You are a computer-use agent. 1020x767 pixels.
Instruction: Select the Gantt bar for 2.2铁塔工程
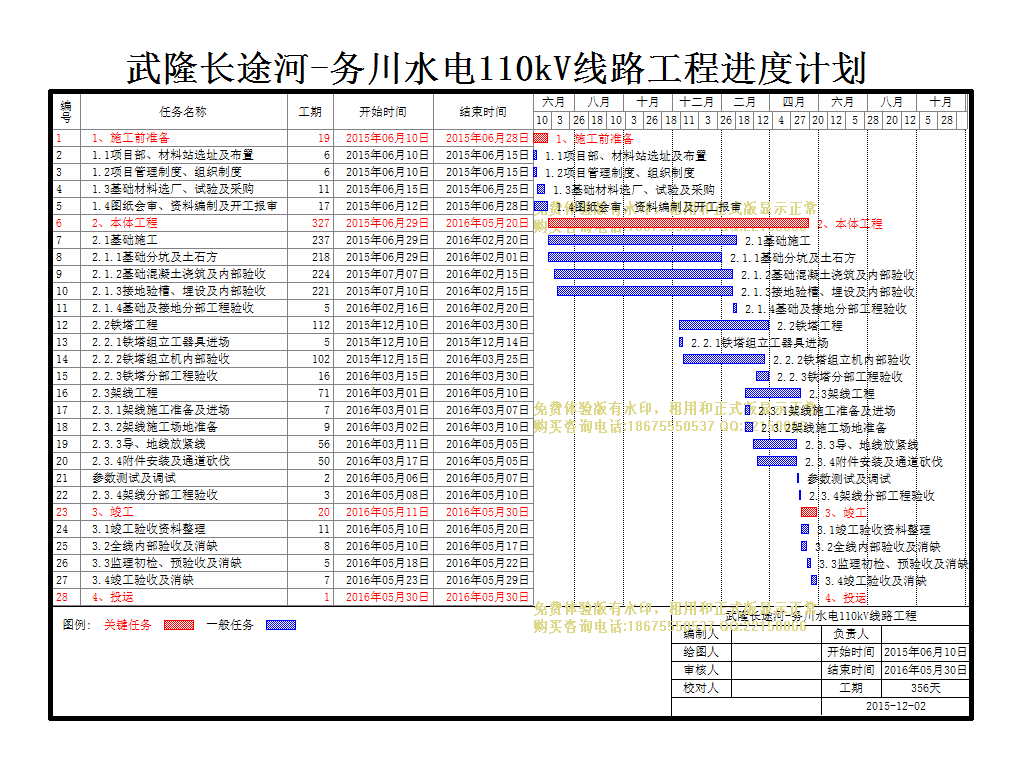[x=724, y=325]
